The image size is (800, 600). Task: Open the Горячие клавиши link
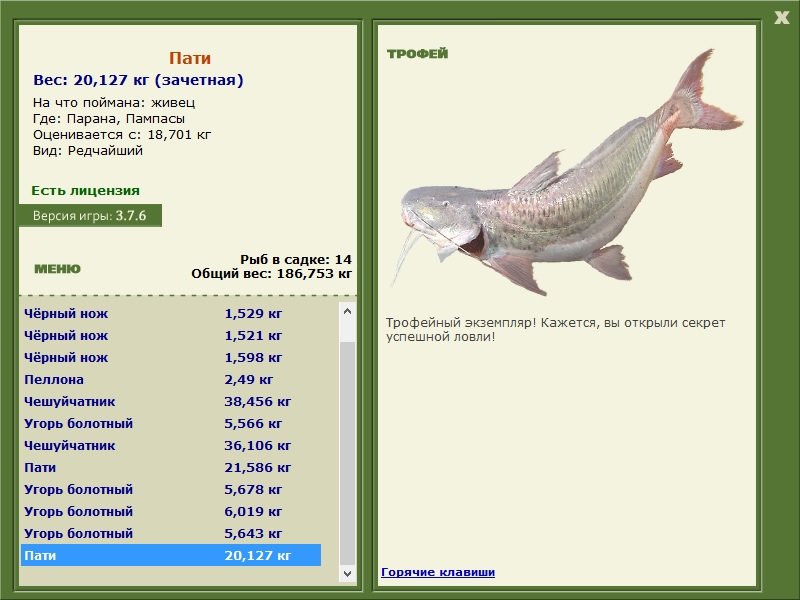[x=438, y=572]
